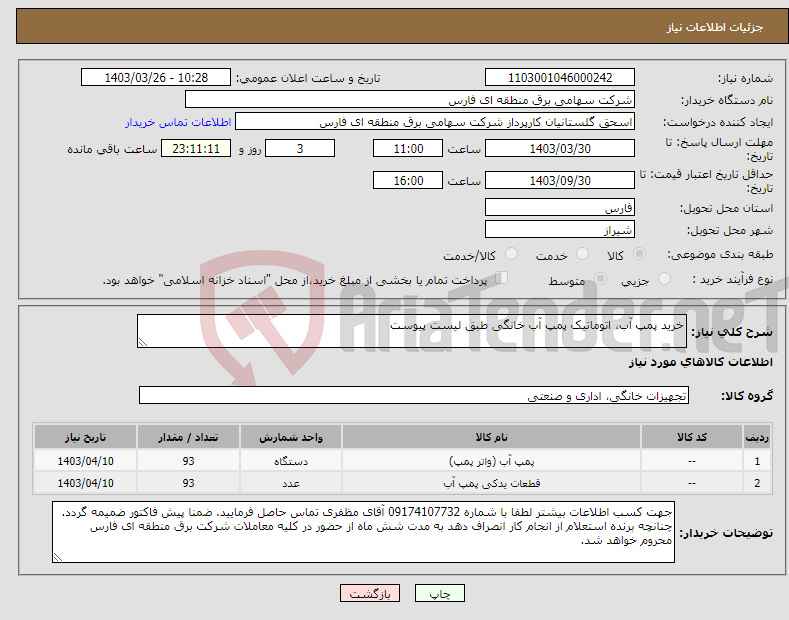Click the اطلاعات کالاهای مورد نیاز heading
This screenshot has height=620, width=789.
(x=700, y=362)
